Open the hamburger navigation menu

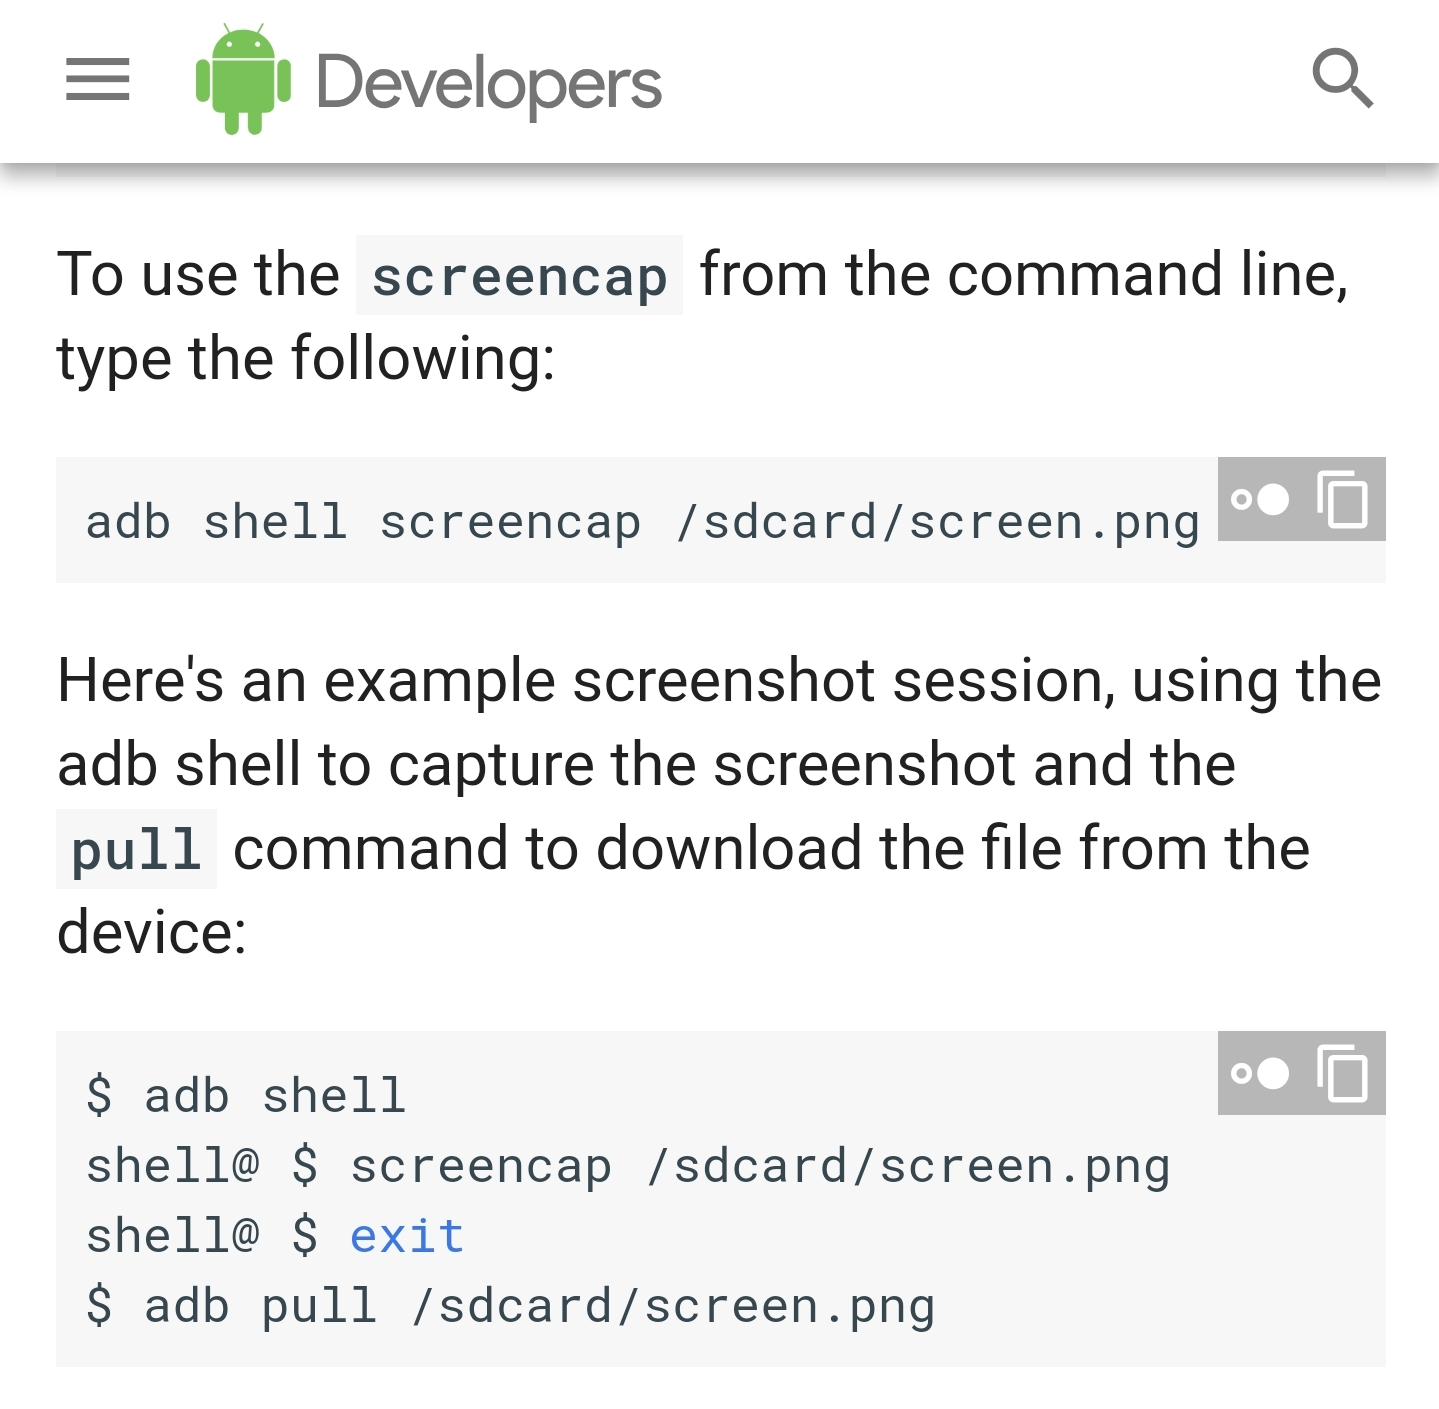(97, 80)
